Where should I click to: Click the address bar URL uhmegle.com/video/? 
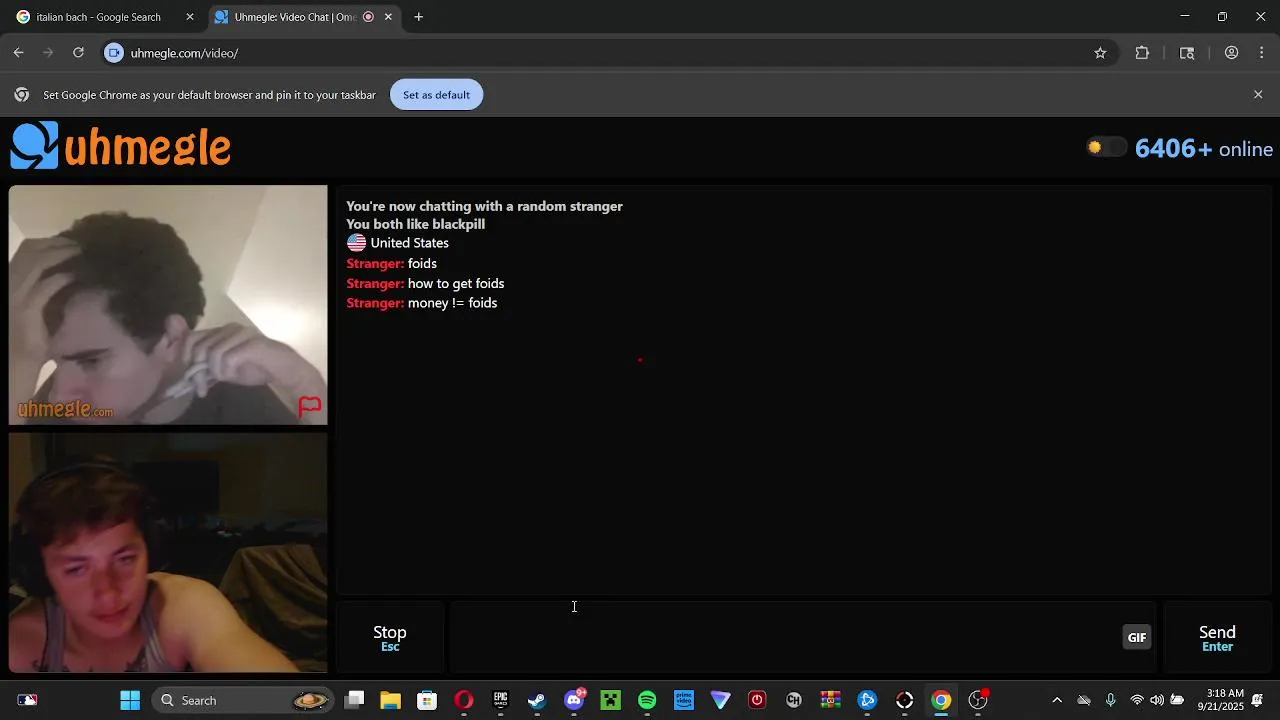[184, 53]
